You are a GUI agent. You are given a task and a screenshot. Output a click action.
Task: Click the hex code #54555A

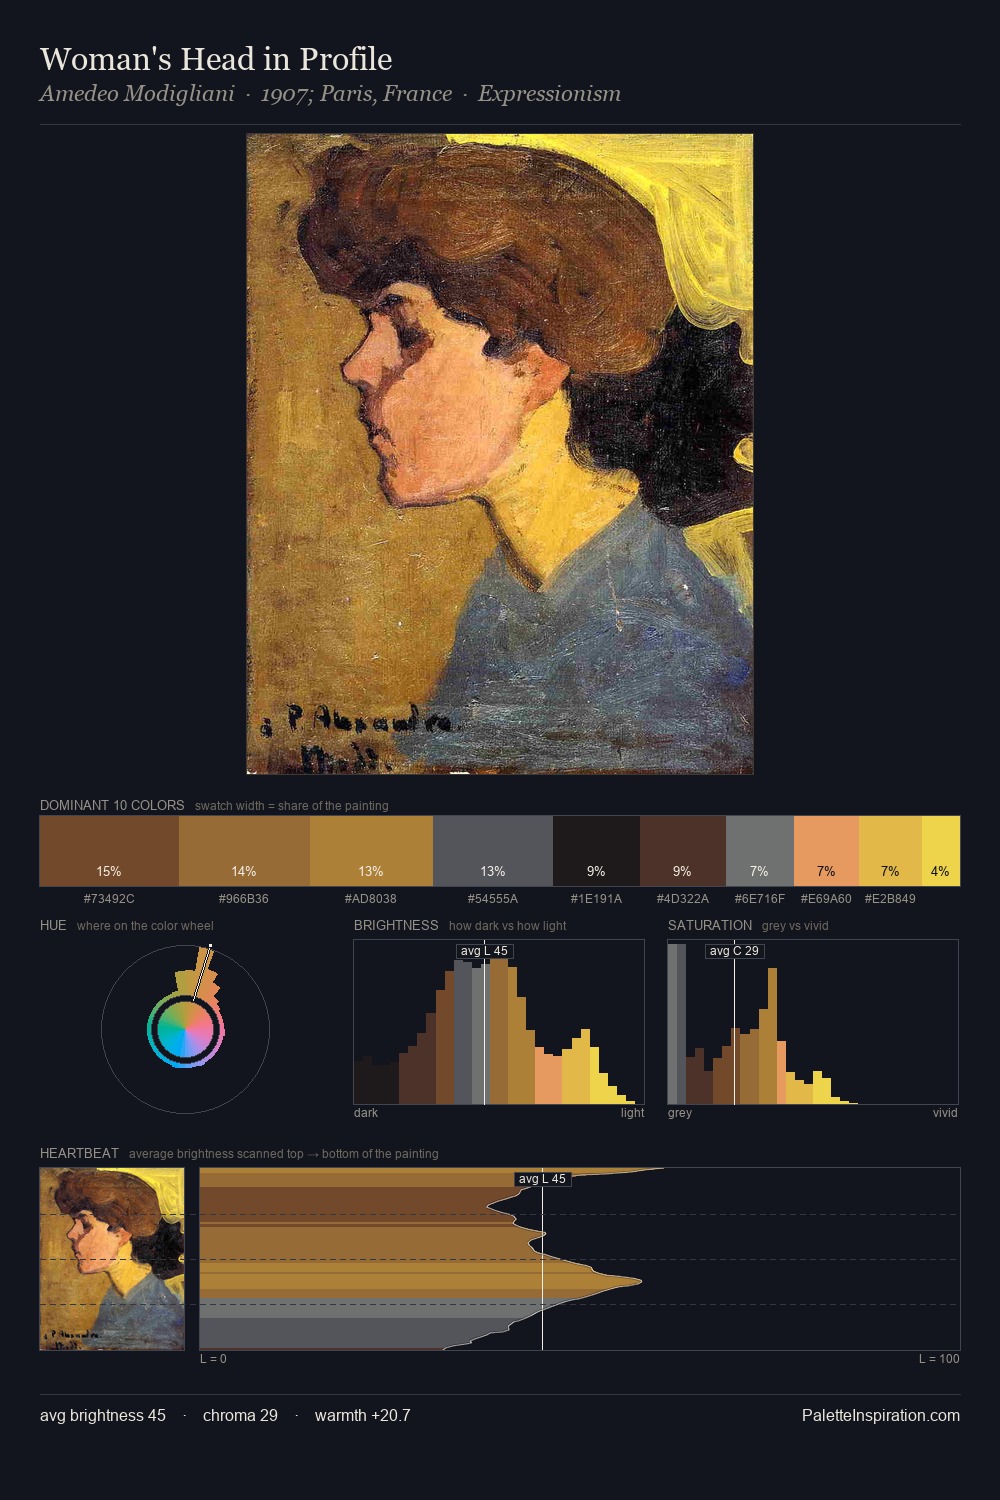pyautogui.click(x=493, y=899)
